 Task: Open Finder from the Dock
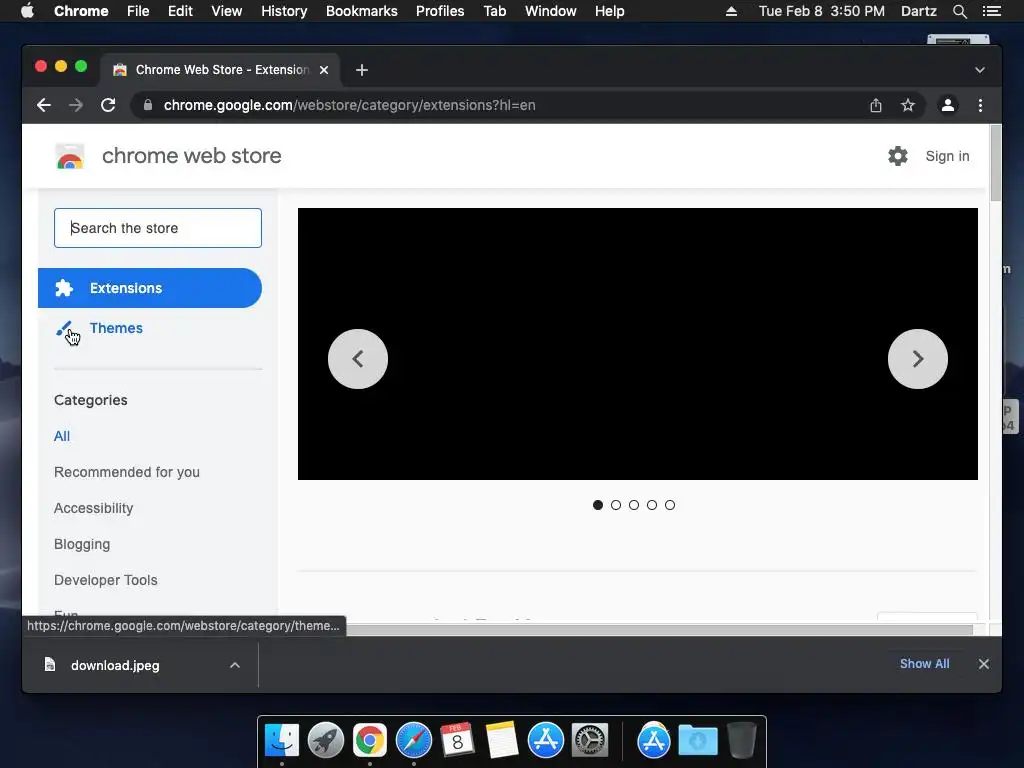pos(282,741)
